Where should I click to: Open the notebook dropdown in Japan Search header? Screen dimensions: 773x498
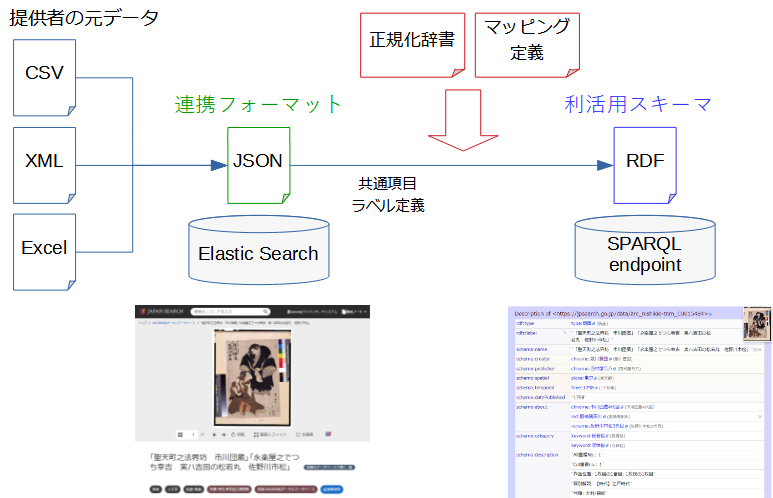[354, 312]
